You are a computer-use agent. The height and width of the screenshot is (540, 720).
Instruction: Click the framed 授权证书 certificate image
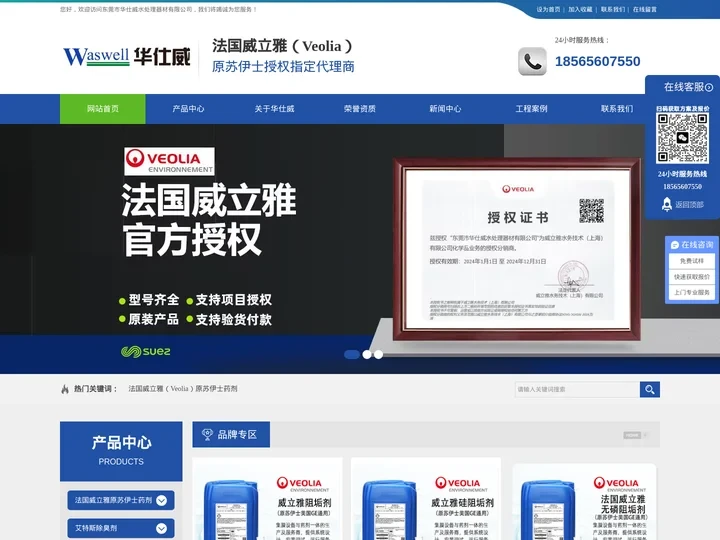[517, 249]
